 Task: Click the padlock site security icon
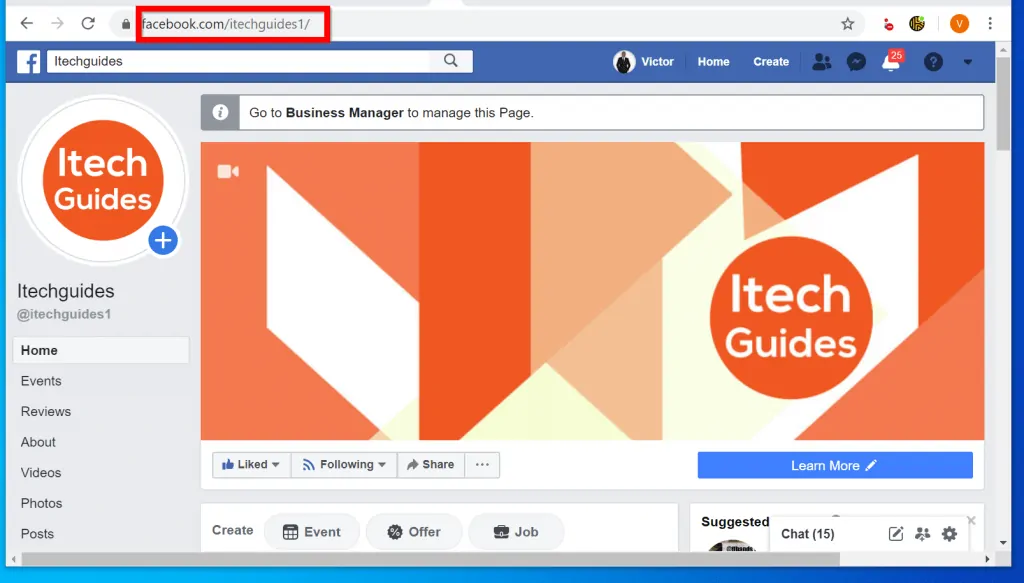point(126,24)
